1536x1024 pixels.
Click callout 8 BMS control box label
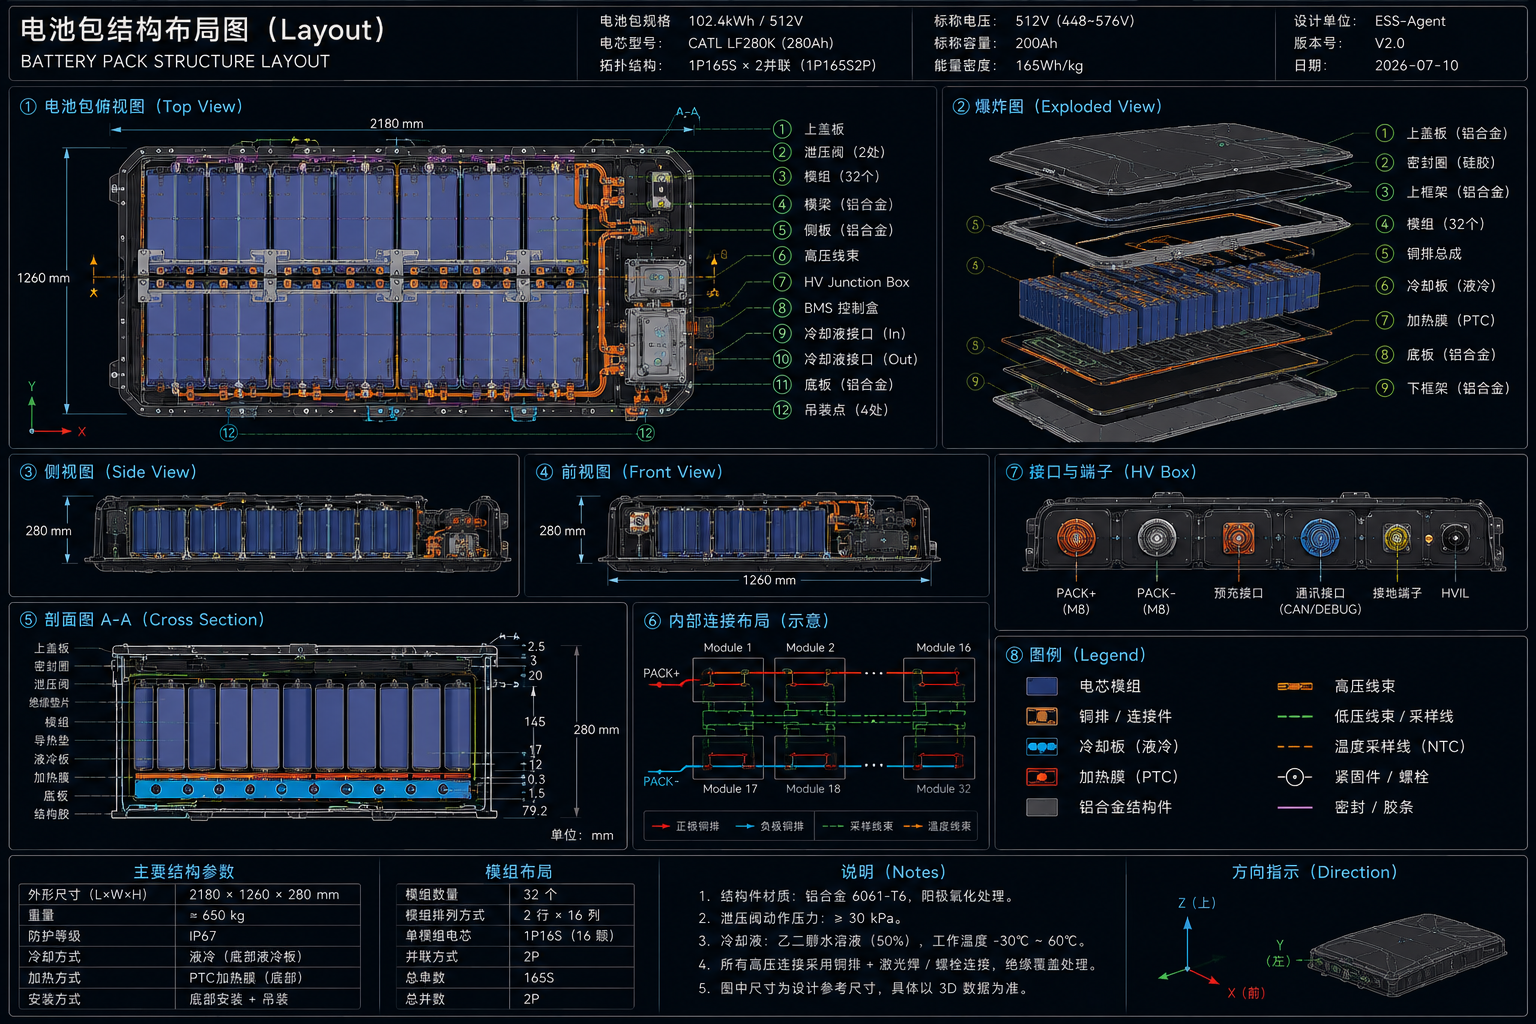coord(841,308)
